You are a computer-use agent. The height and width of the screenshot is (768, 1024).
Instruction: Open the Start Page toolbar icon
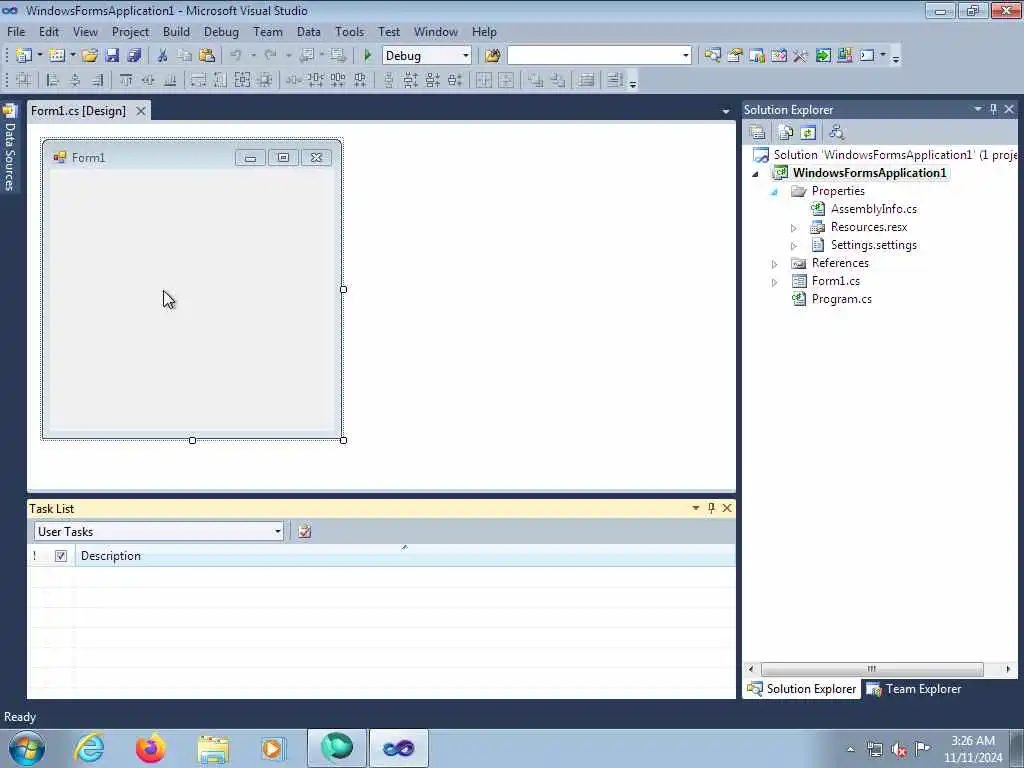823,56
